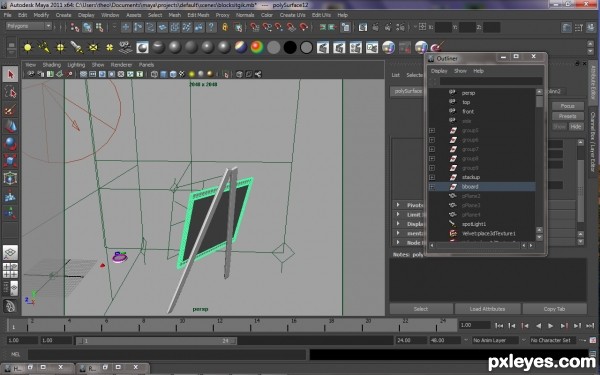Toggle wireframe display in viewport toolbar

(x=154, y=74)
